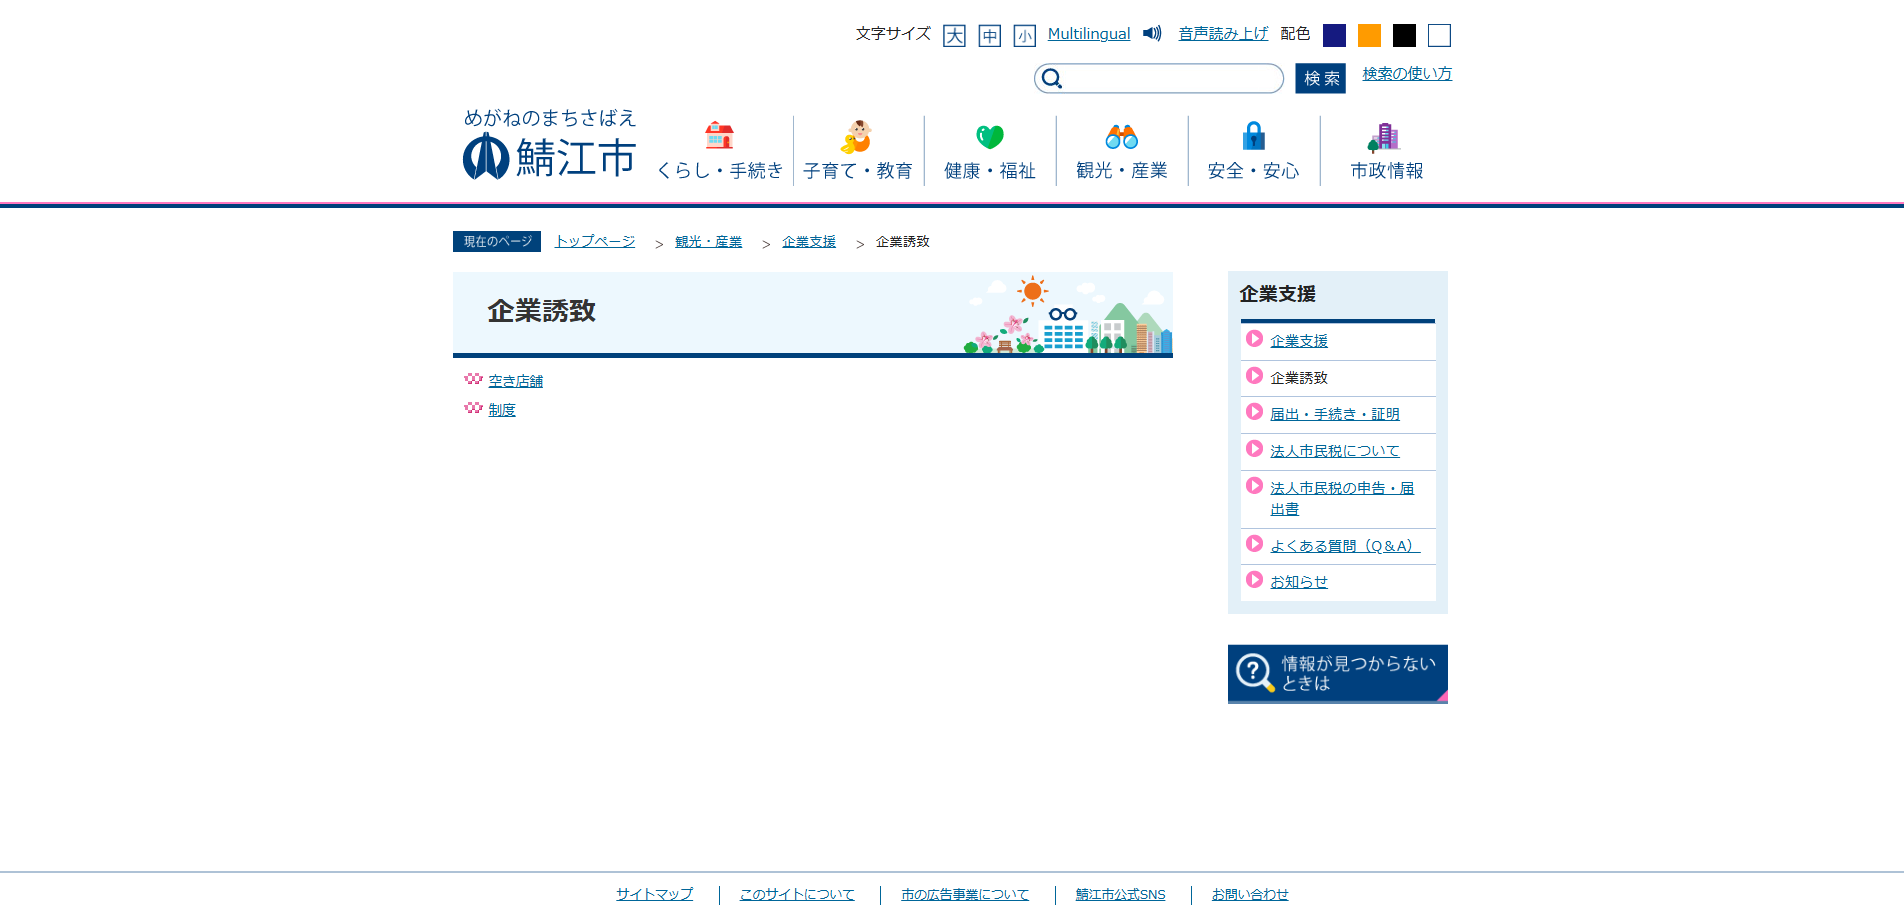Click pink arrow icon beside 企業支援
Image resolution: width=1904 pixels, height=913 pixels.
pyautogui.click(x=1254, y=339)
